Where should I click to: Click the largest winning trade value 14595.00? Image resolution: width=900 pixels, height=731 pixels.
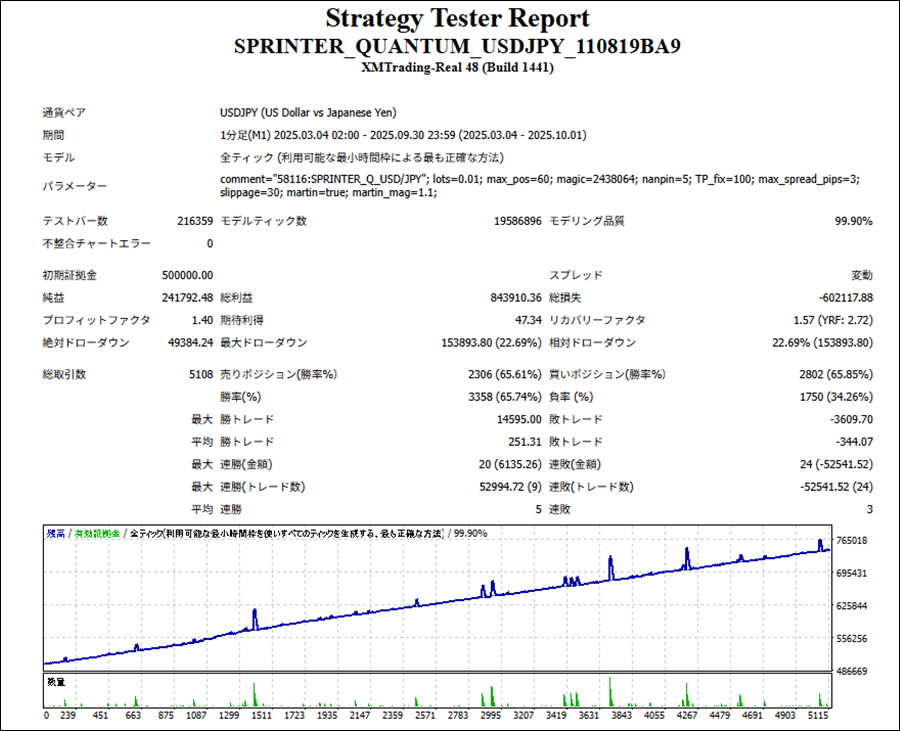coord(519,419)
